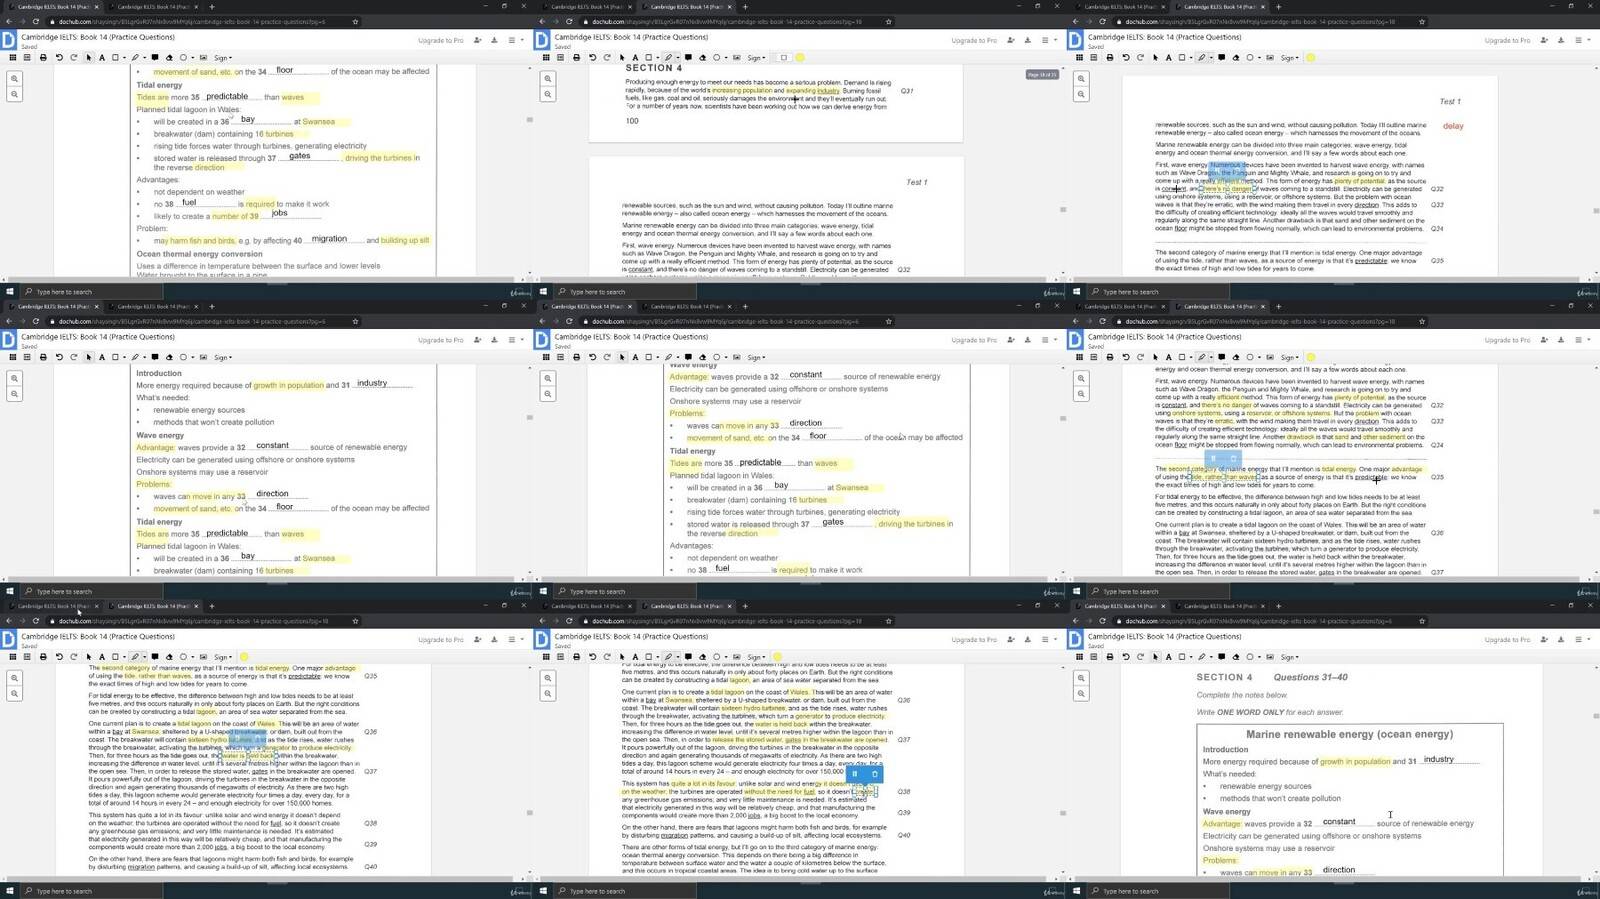1600x899 pixels.
Task: Delete highlight via blue popup in bottom-center window
Action: pyautogui.click(x=875, y=774)
